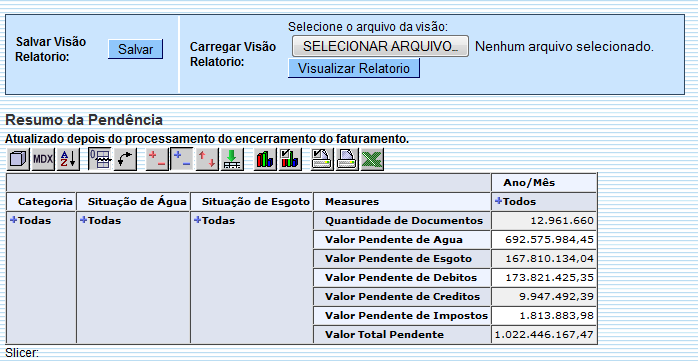Select the Valor Pendente de Esgoto label

coord(402,259)
